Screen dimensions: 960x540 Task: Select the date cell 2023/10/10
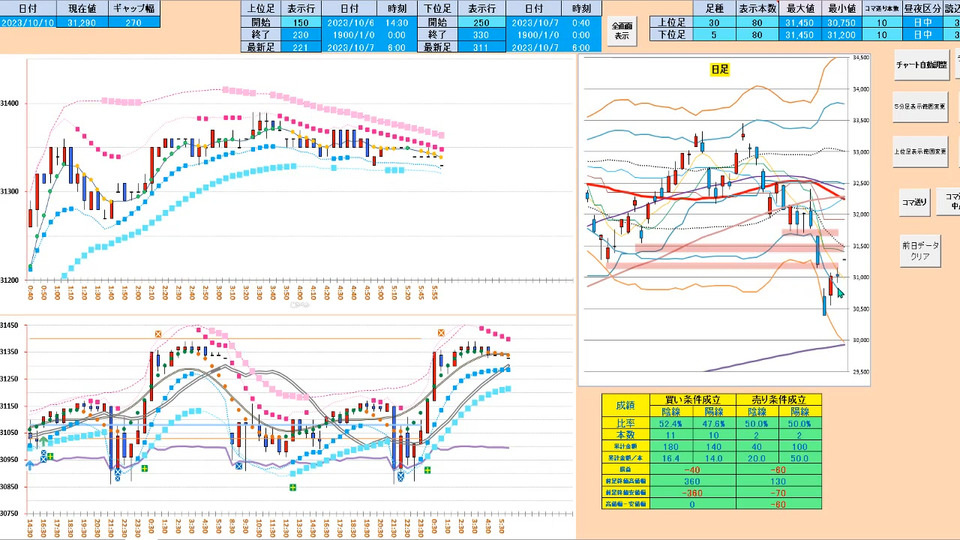28,22
